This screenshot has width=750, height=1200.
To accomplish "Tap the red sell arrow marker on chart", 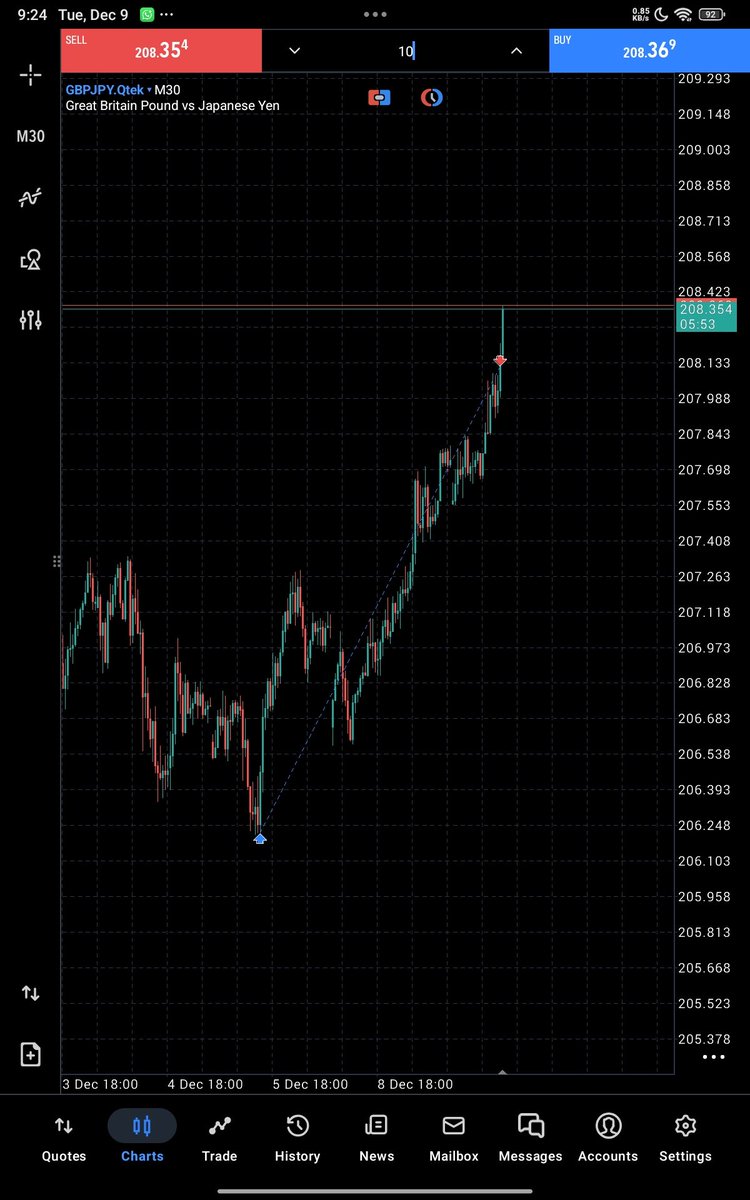I will (x=500, y=360).
